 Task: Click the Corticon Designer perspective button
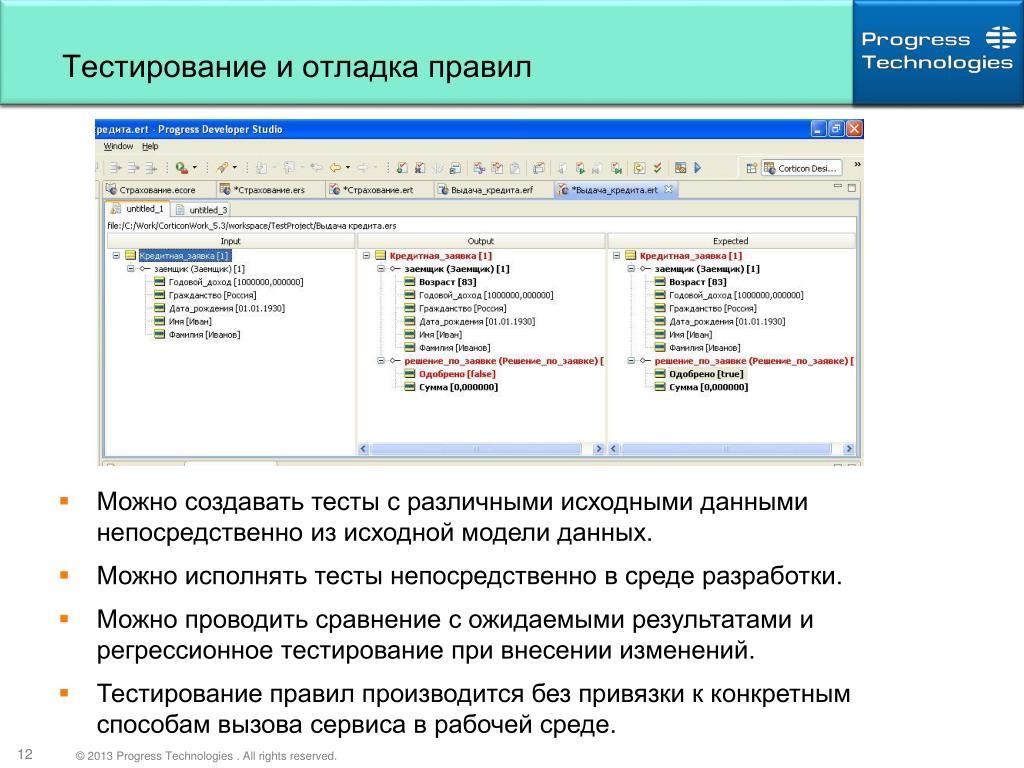click(801, 168)
